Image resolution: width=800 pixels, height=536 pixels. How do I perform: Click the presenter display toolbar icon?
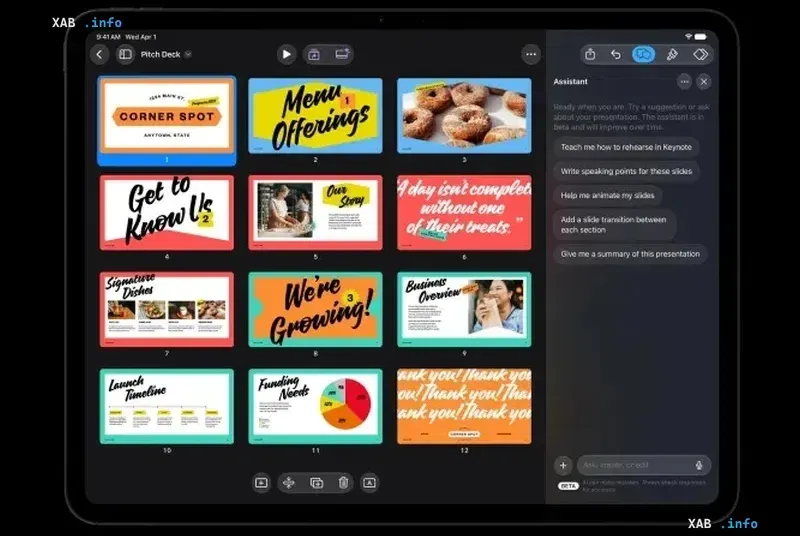tap(342, 55)
